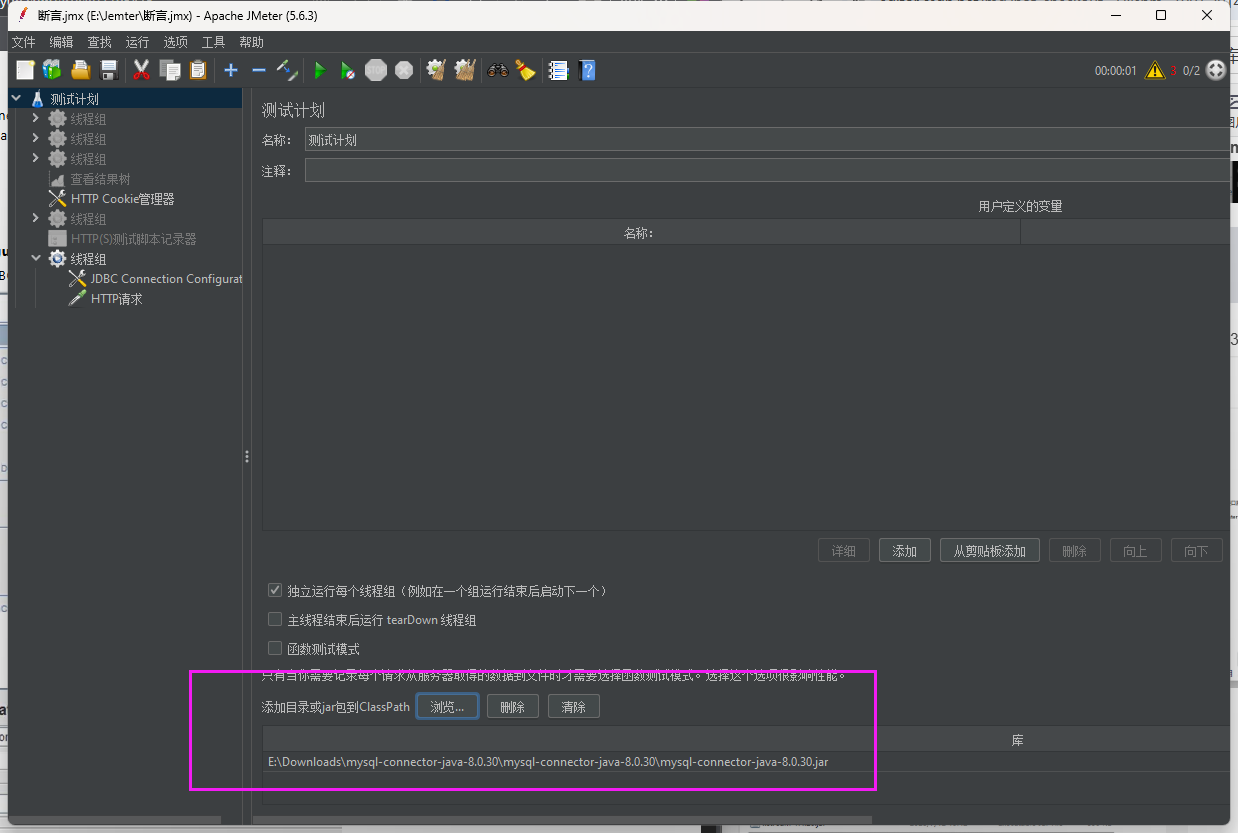Select JDBC Connection Configuration tree item
The width and height of the screenshot is (1238, 833).
point(166,278)
